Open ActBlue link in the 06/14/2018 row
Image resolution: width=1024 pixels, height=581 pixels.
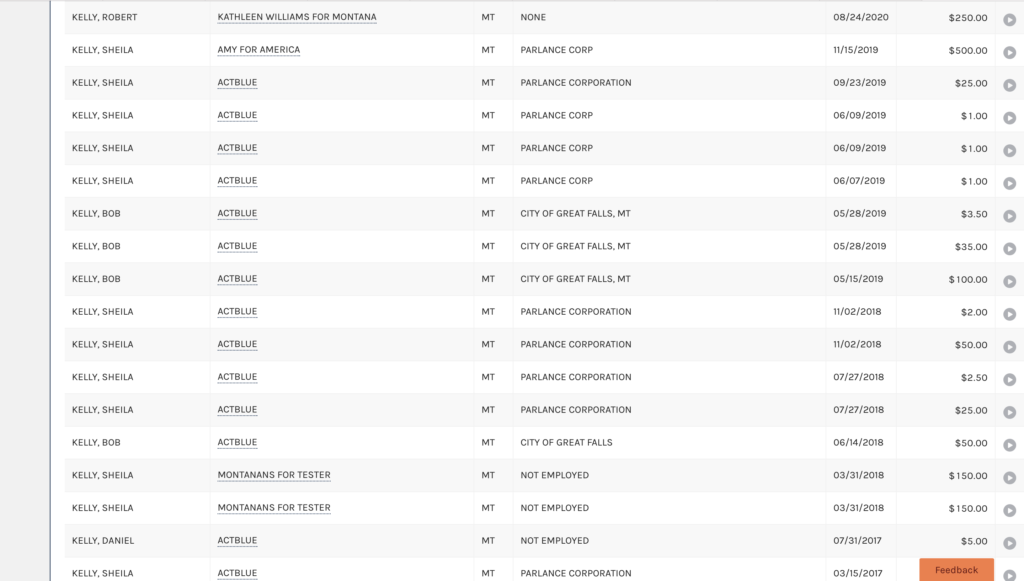click(237, 443)
